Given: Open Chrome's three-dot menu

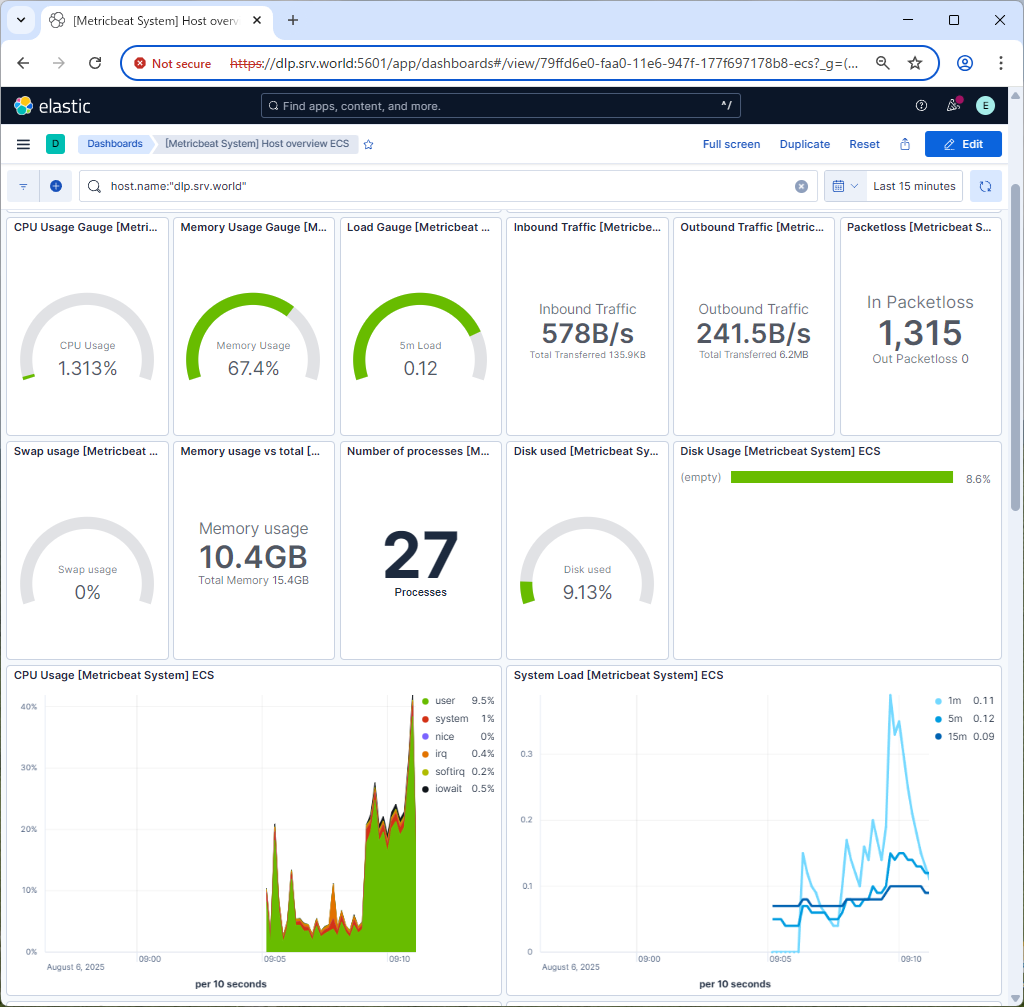Looking at the screenshot, I should point(1000,62).
